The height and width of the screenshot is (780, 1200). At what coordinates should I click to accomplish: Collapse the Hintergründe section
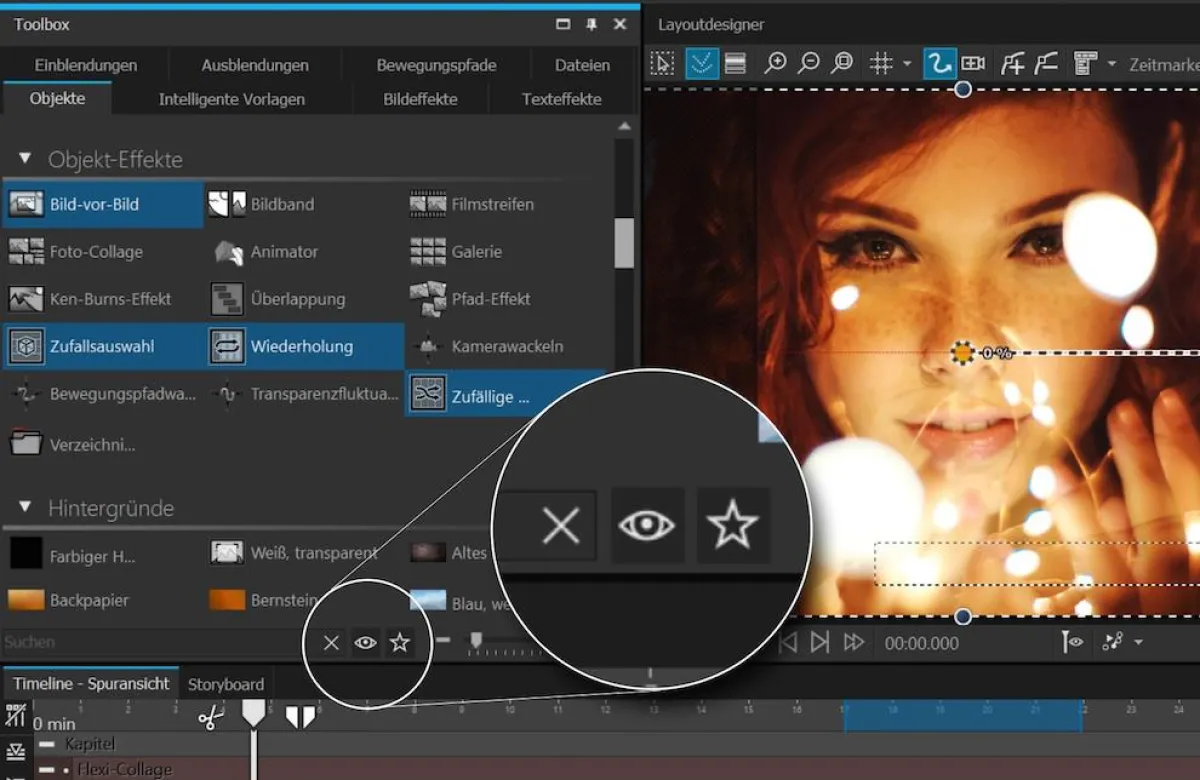point(26,508)
